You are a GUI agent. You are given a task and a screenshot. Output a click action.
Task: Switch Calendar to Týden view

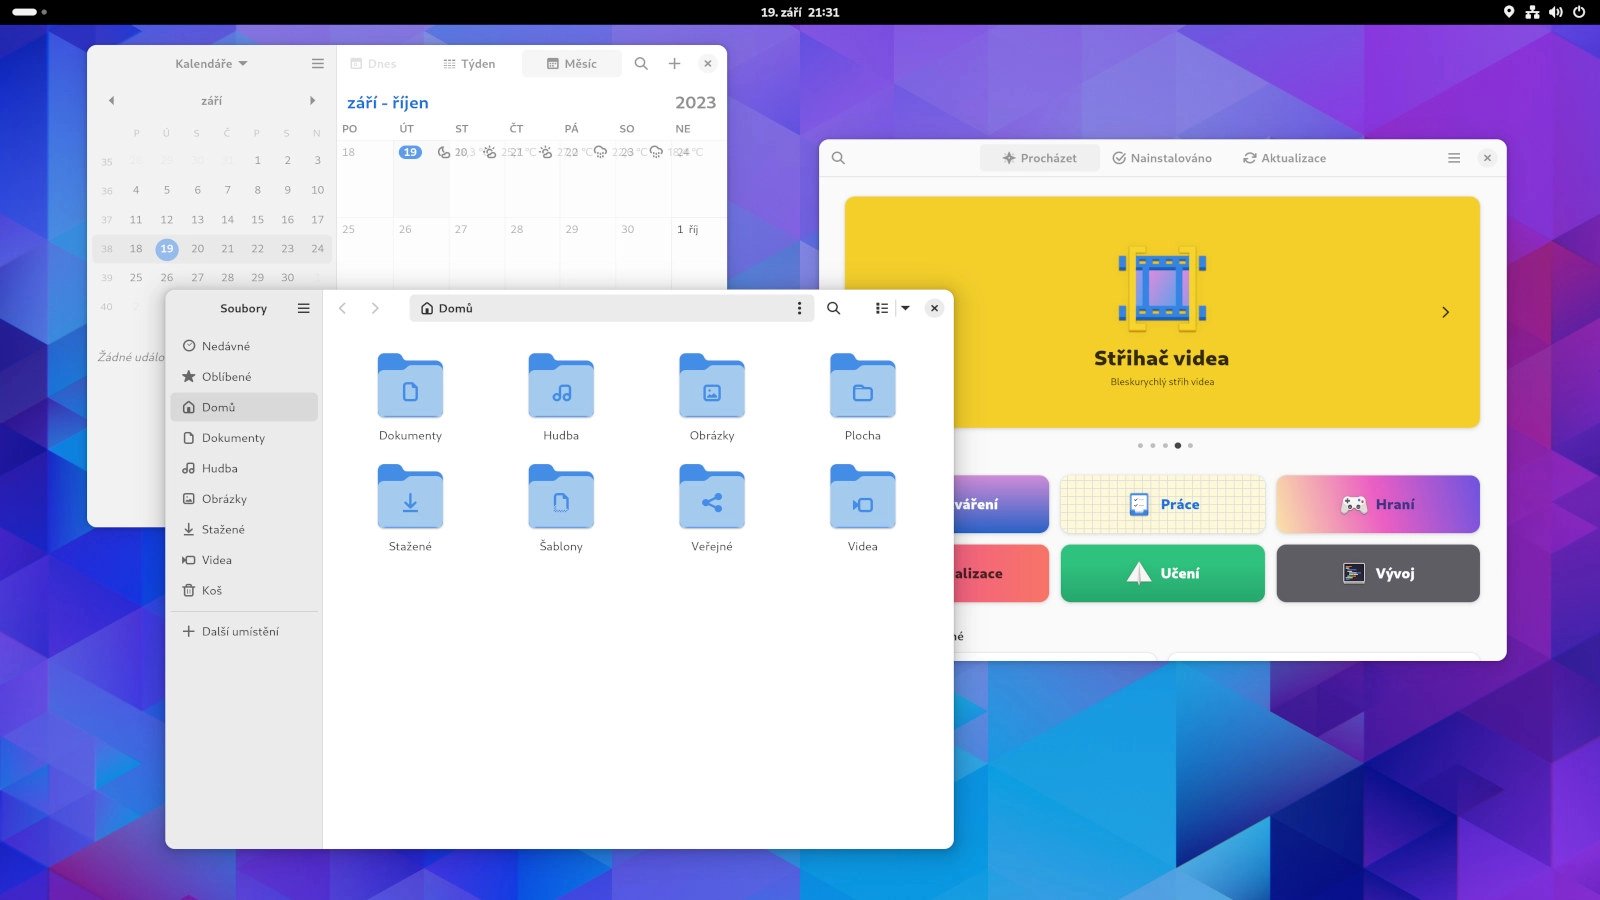click(470, 63)
